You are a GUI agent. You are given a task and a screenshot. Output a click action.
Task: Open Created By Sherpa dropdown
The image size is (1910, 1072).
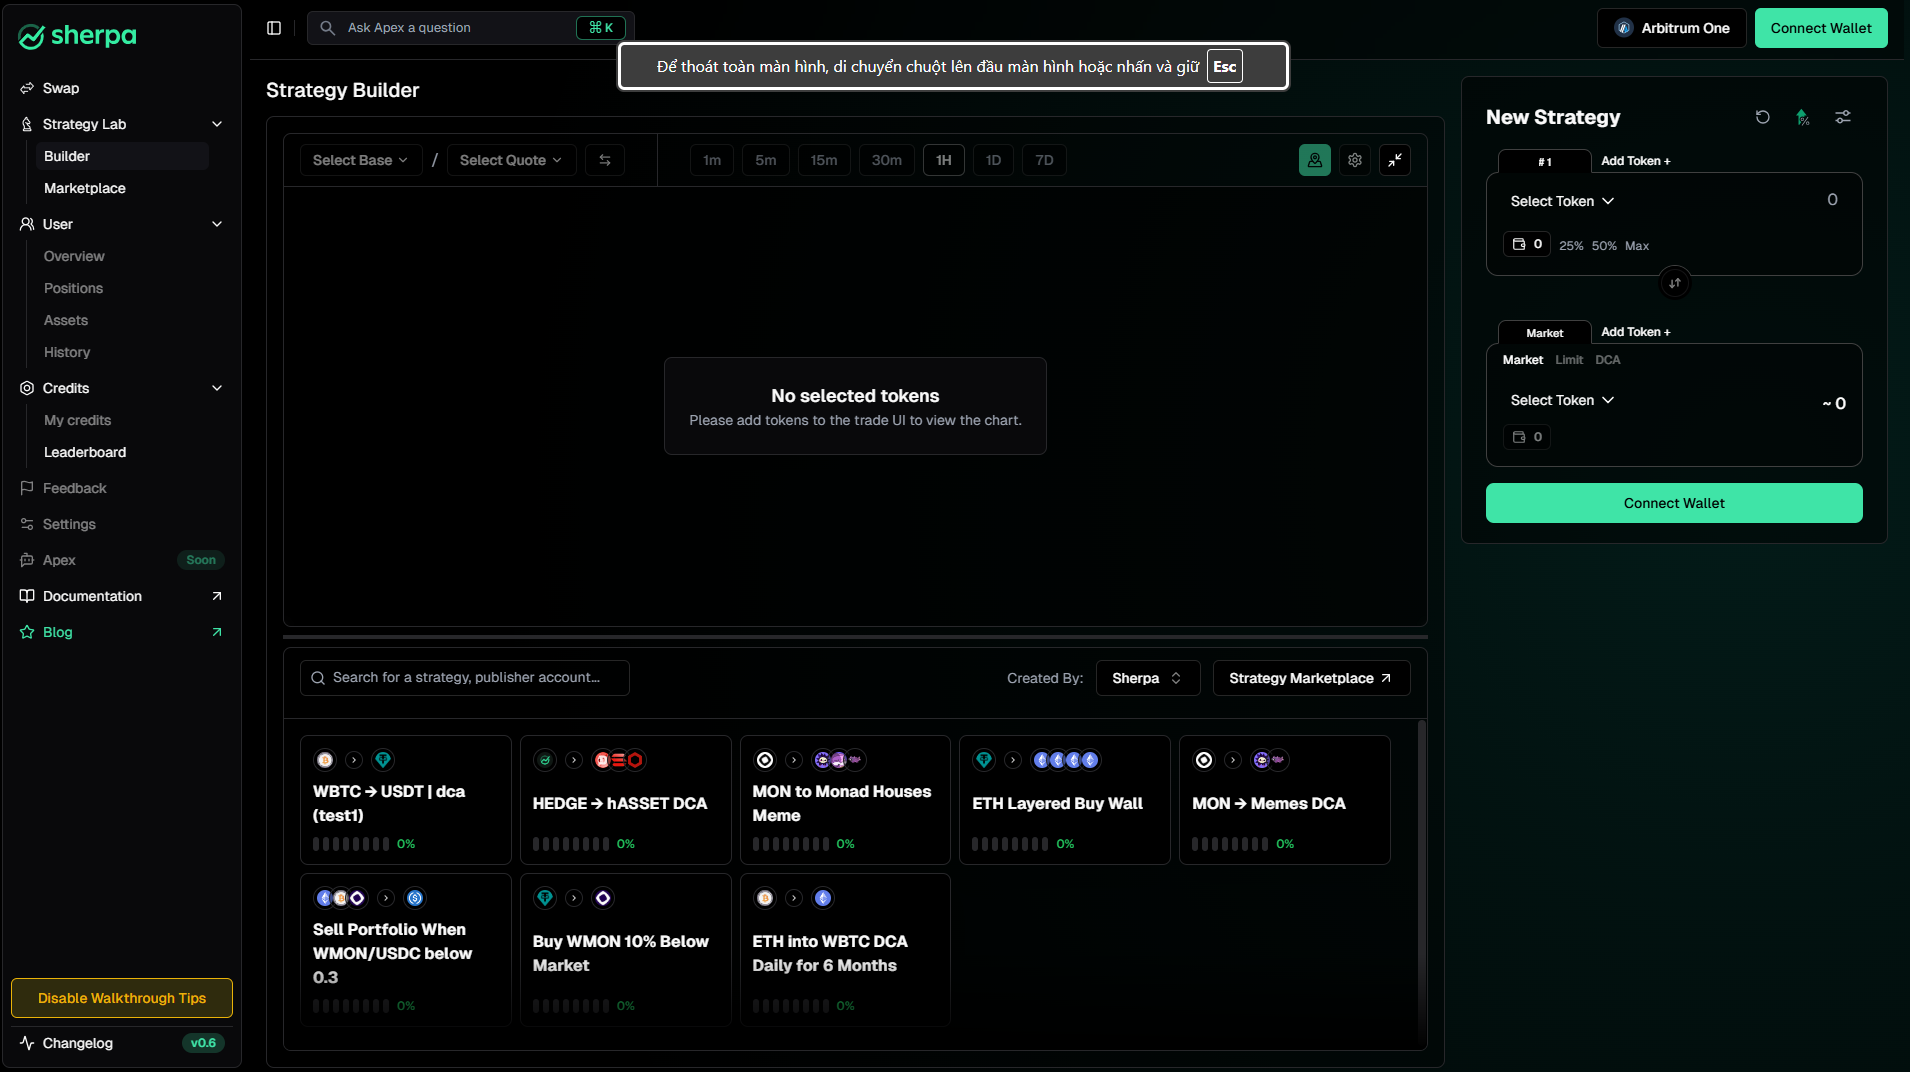pyautogui.click(x=1147, y=678)
